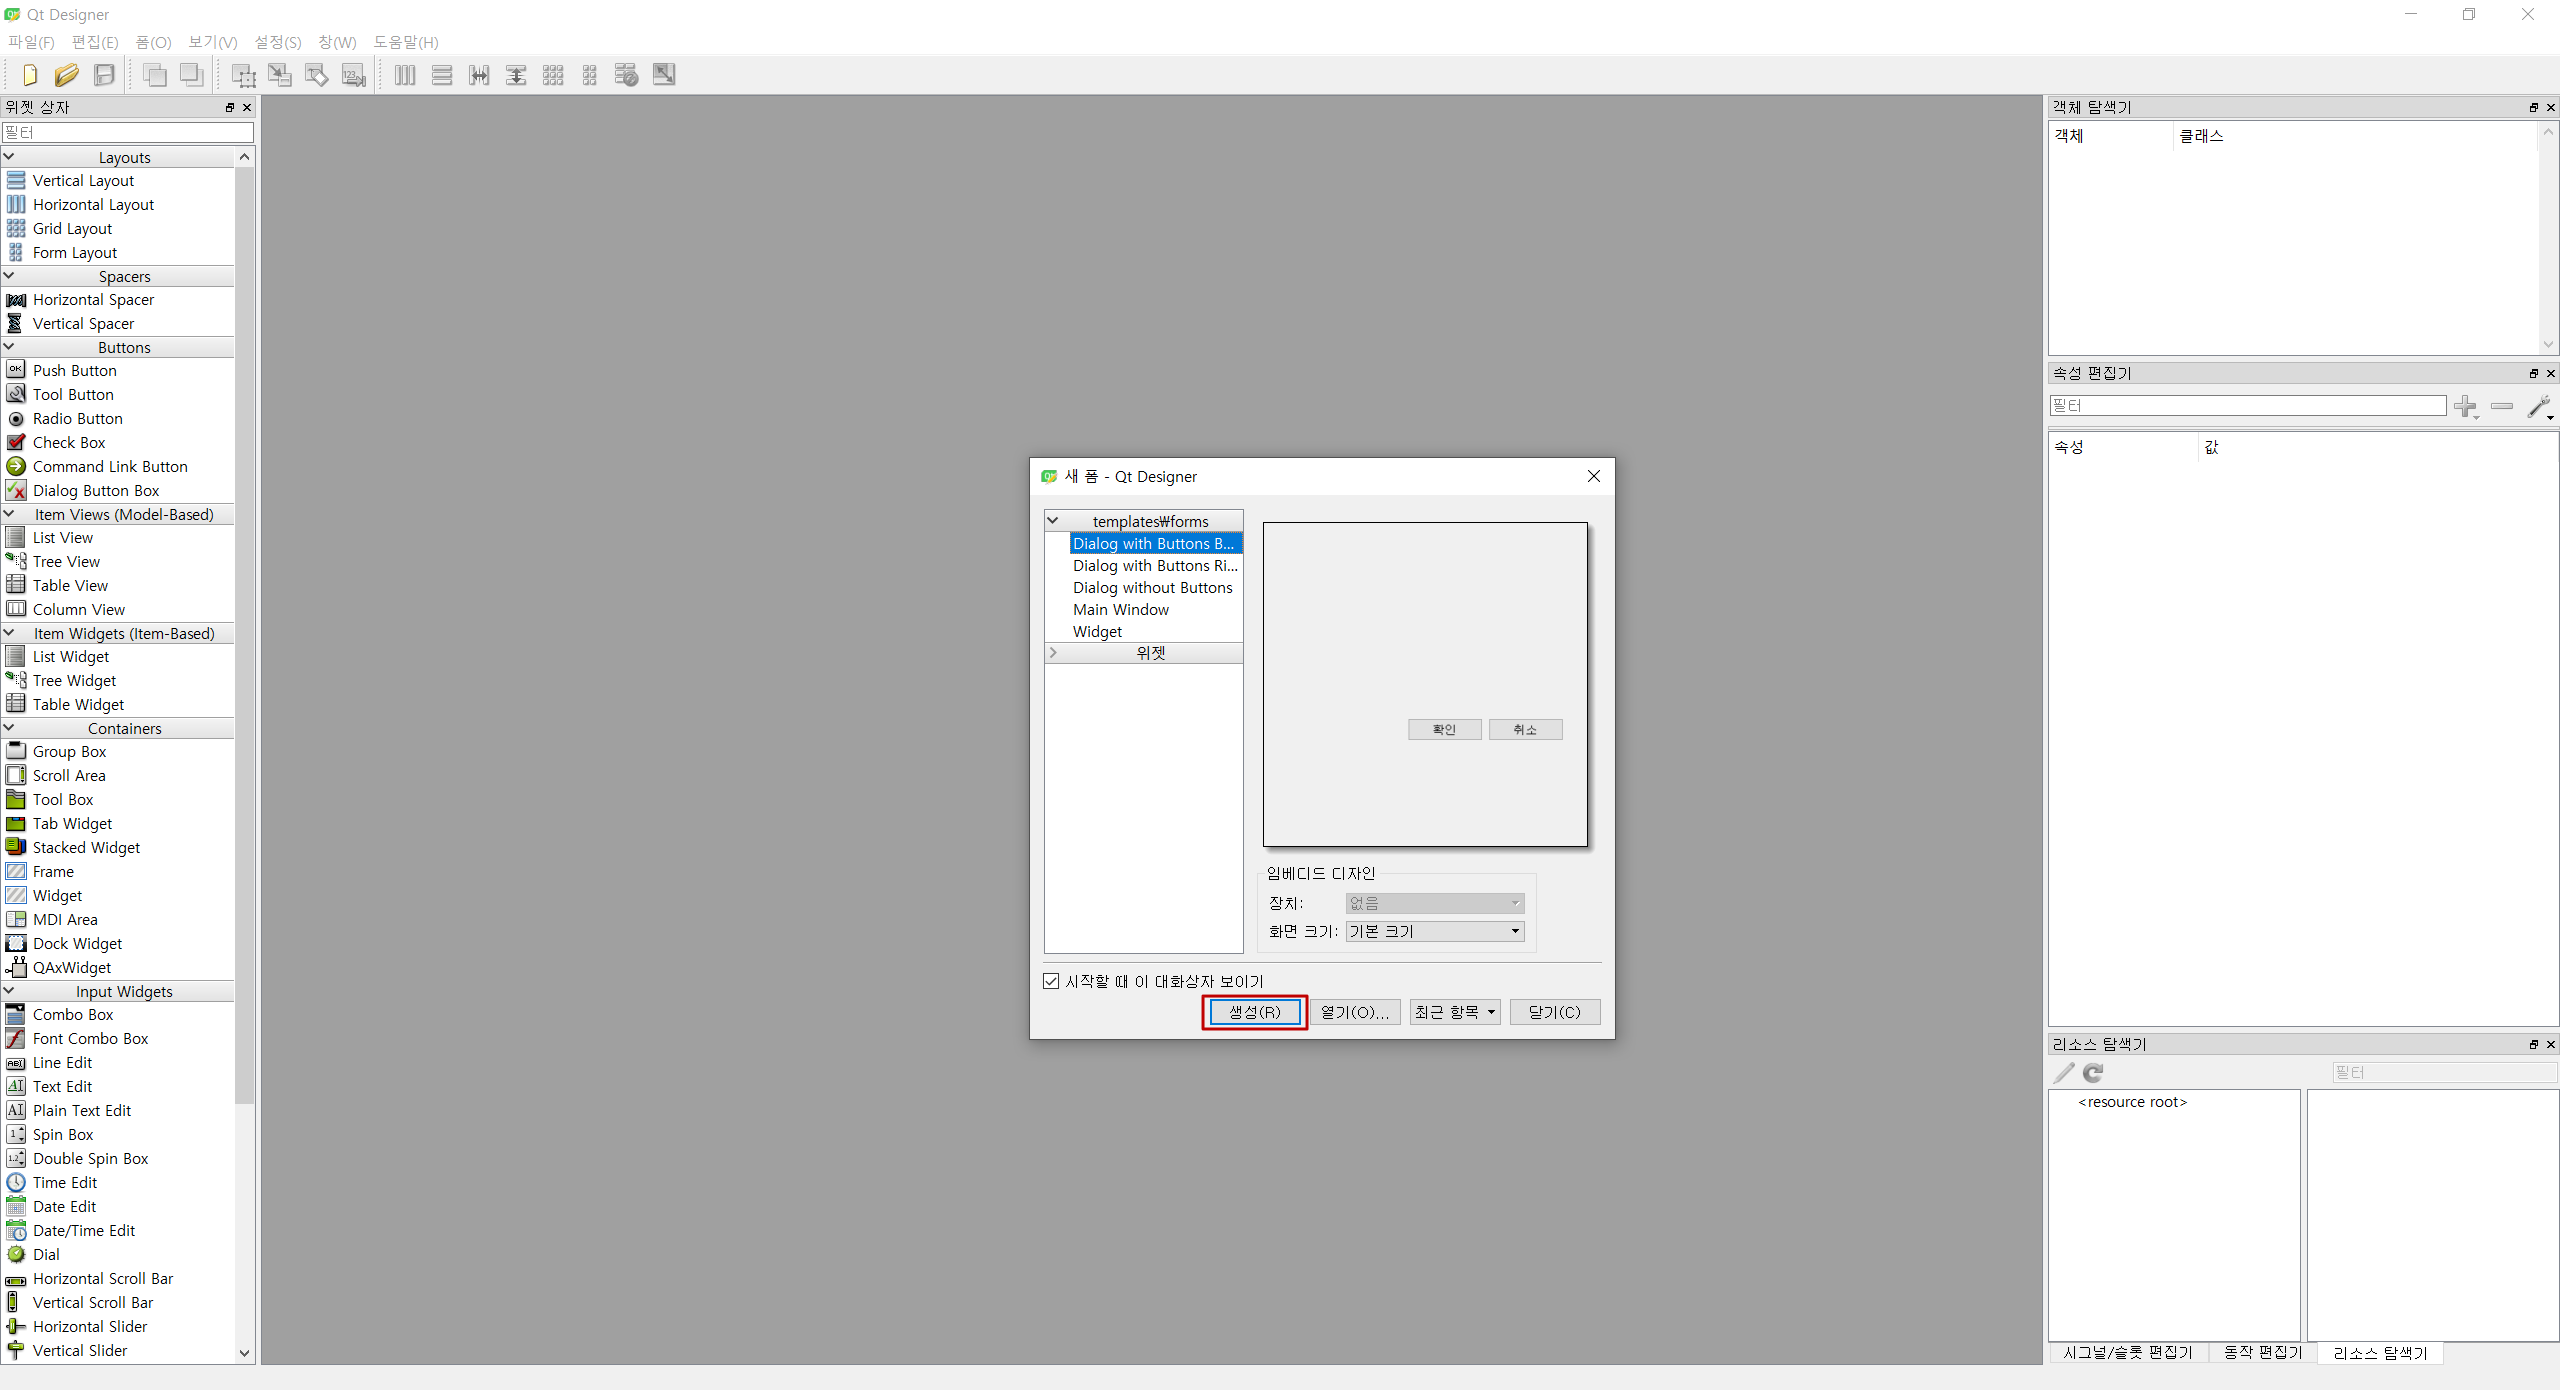The image size is (2560, 1390).
Task: Click the 닫기(C) button
Action: [1554, 1012]
